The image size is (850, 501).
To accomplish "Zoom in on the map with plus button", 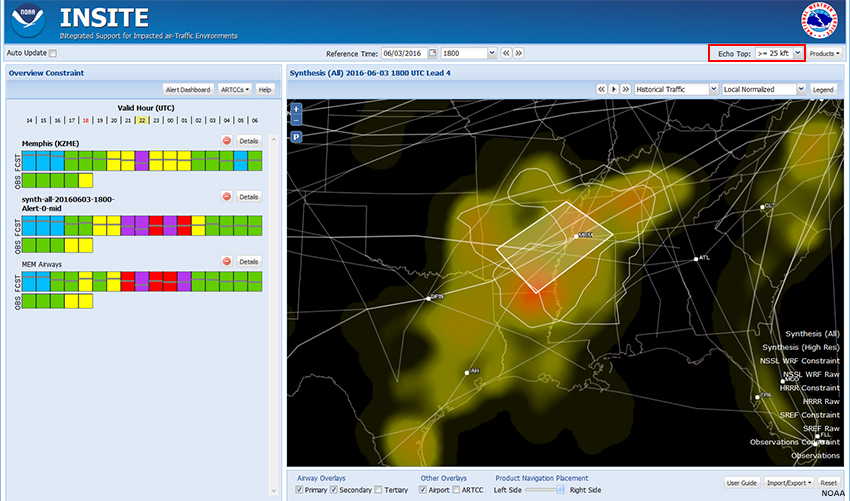I will point(296,108).
